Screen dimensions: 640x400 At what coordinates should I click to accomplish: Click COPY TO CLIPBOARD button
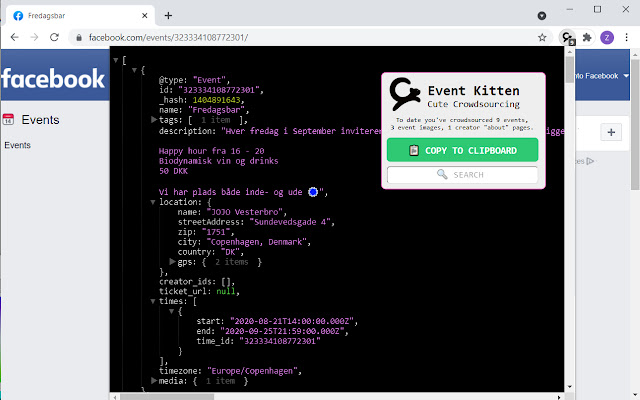click(x=462, y=150)
